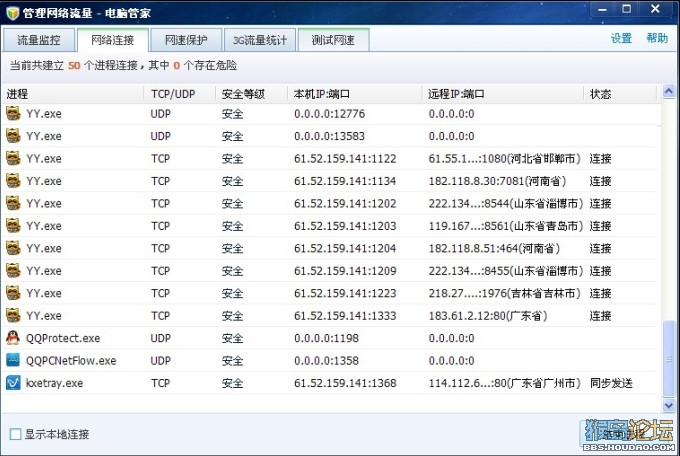680x456 pixels.
Task: Open the 设置 link
Action: 621,38
